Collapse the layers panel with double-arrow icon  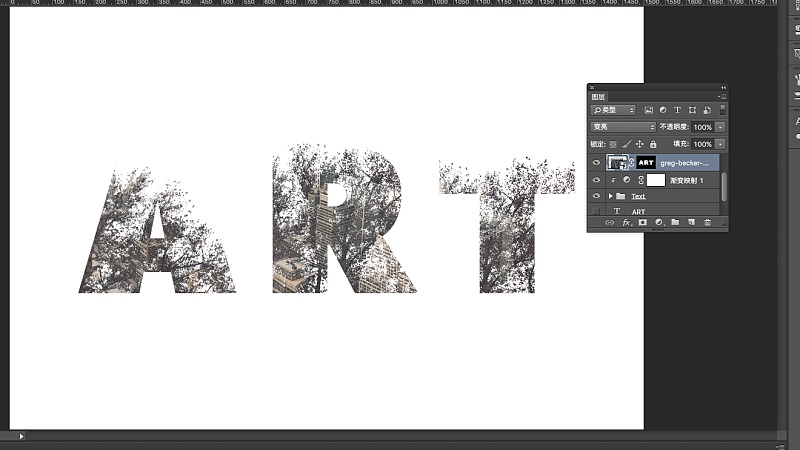723,88
